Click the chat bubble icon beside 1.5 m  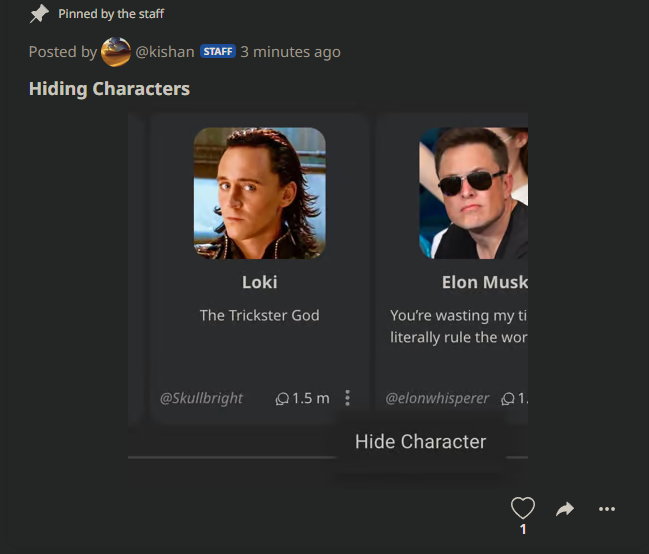pos(282,399)
